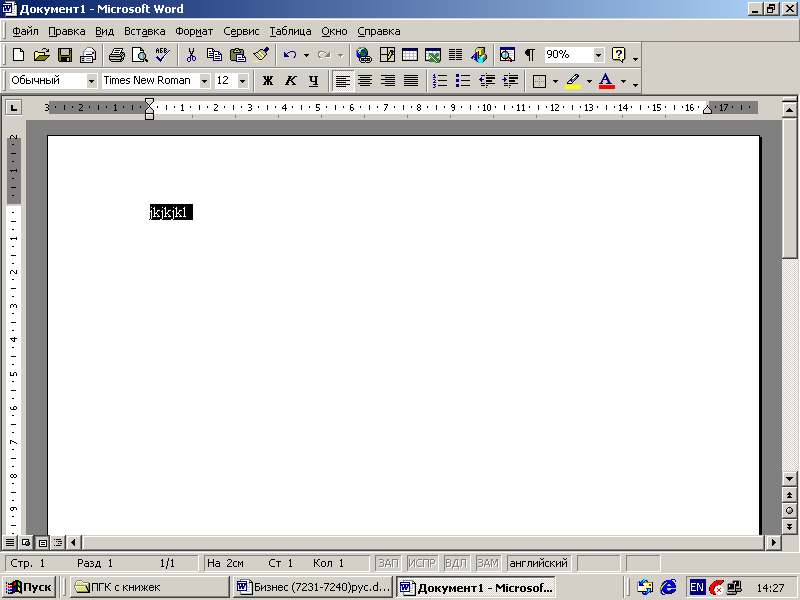Decrease the paragraph indent
The image size is (800, 600).
[487, 81]
